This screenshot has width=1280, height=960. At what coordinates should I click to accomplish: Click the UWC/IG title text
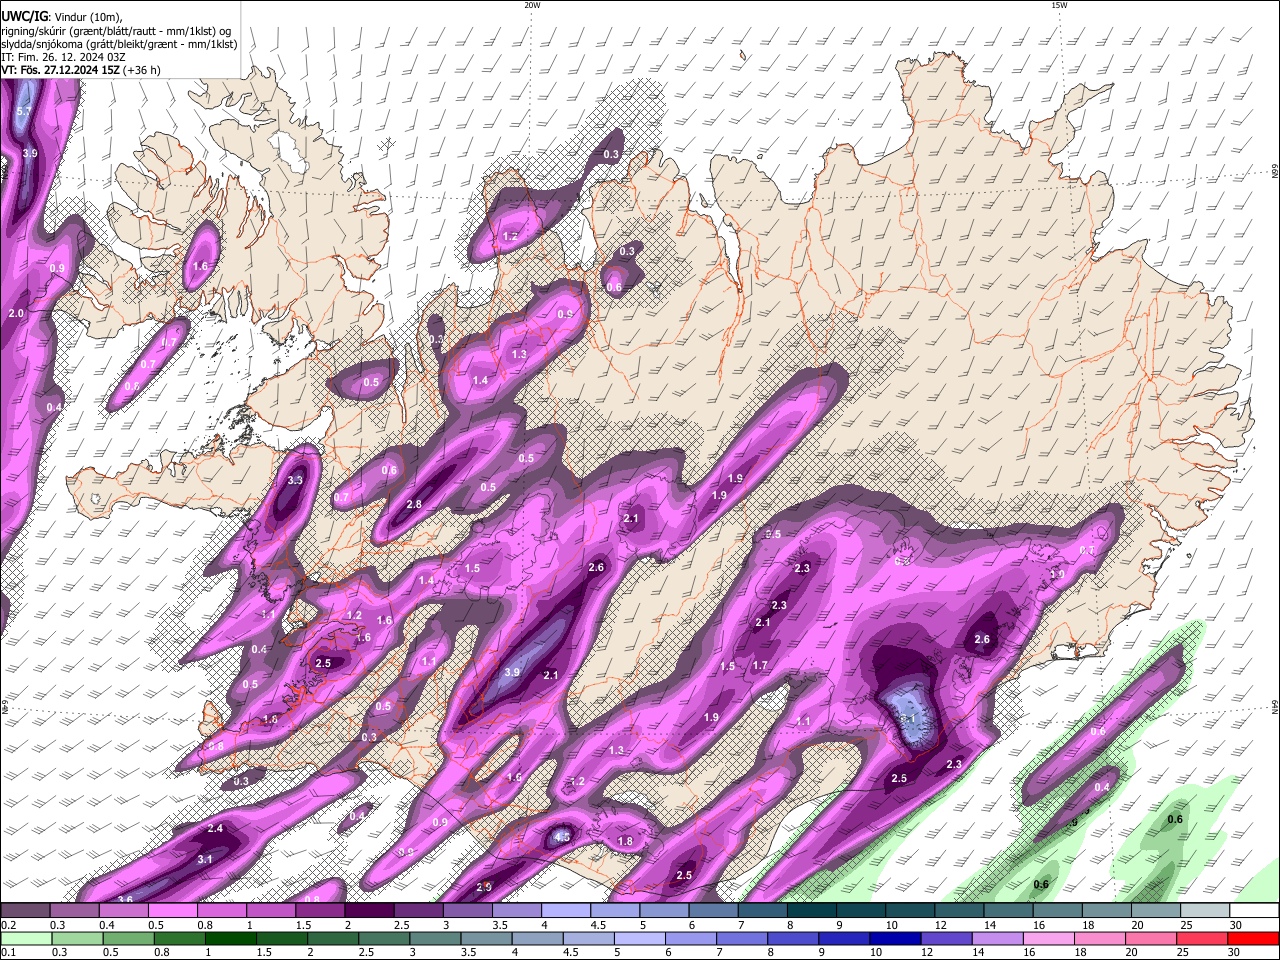24,16
